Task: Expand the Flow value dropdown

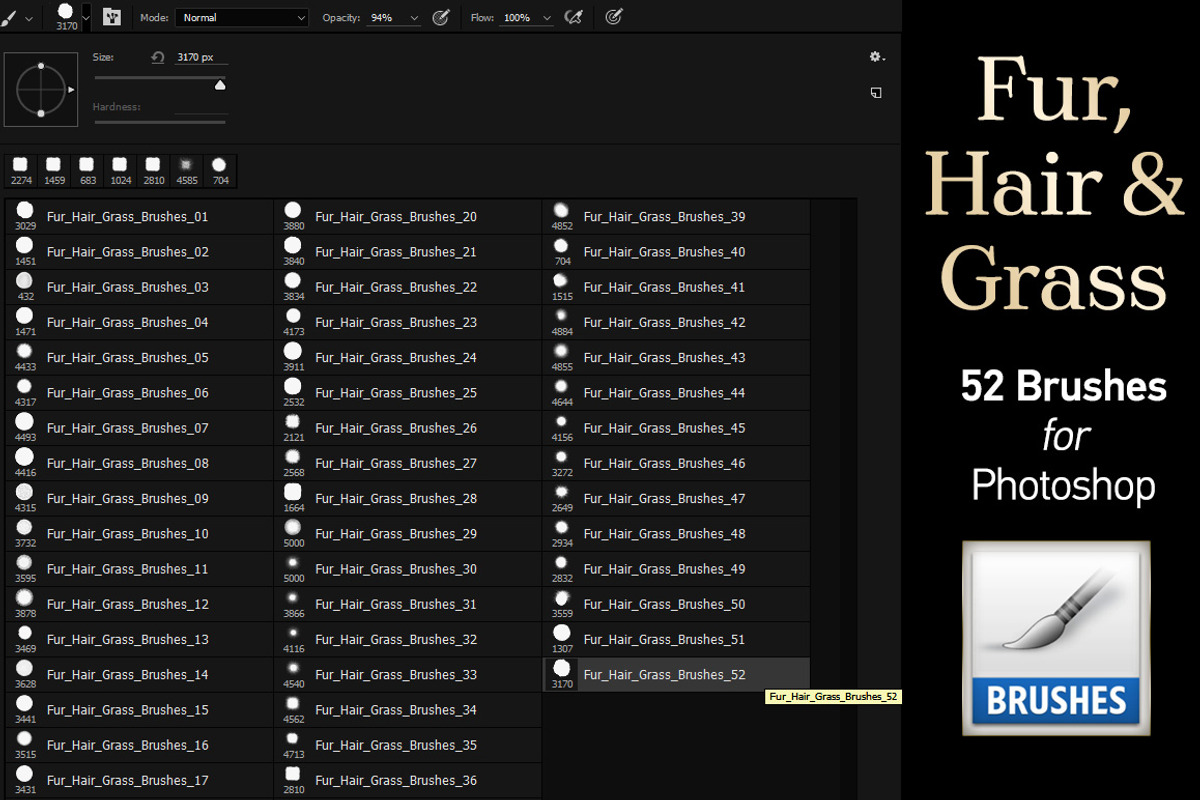Action: pyautogui.click(x=546, y=18)
